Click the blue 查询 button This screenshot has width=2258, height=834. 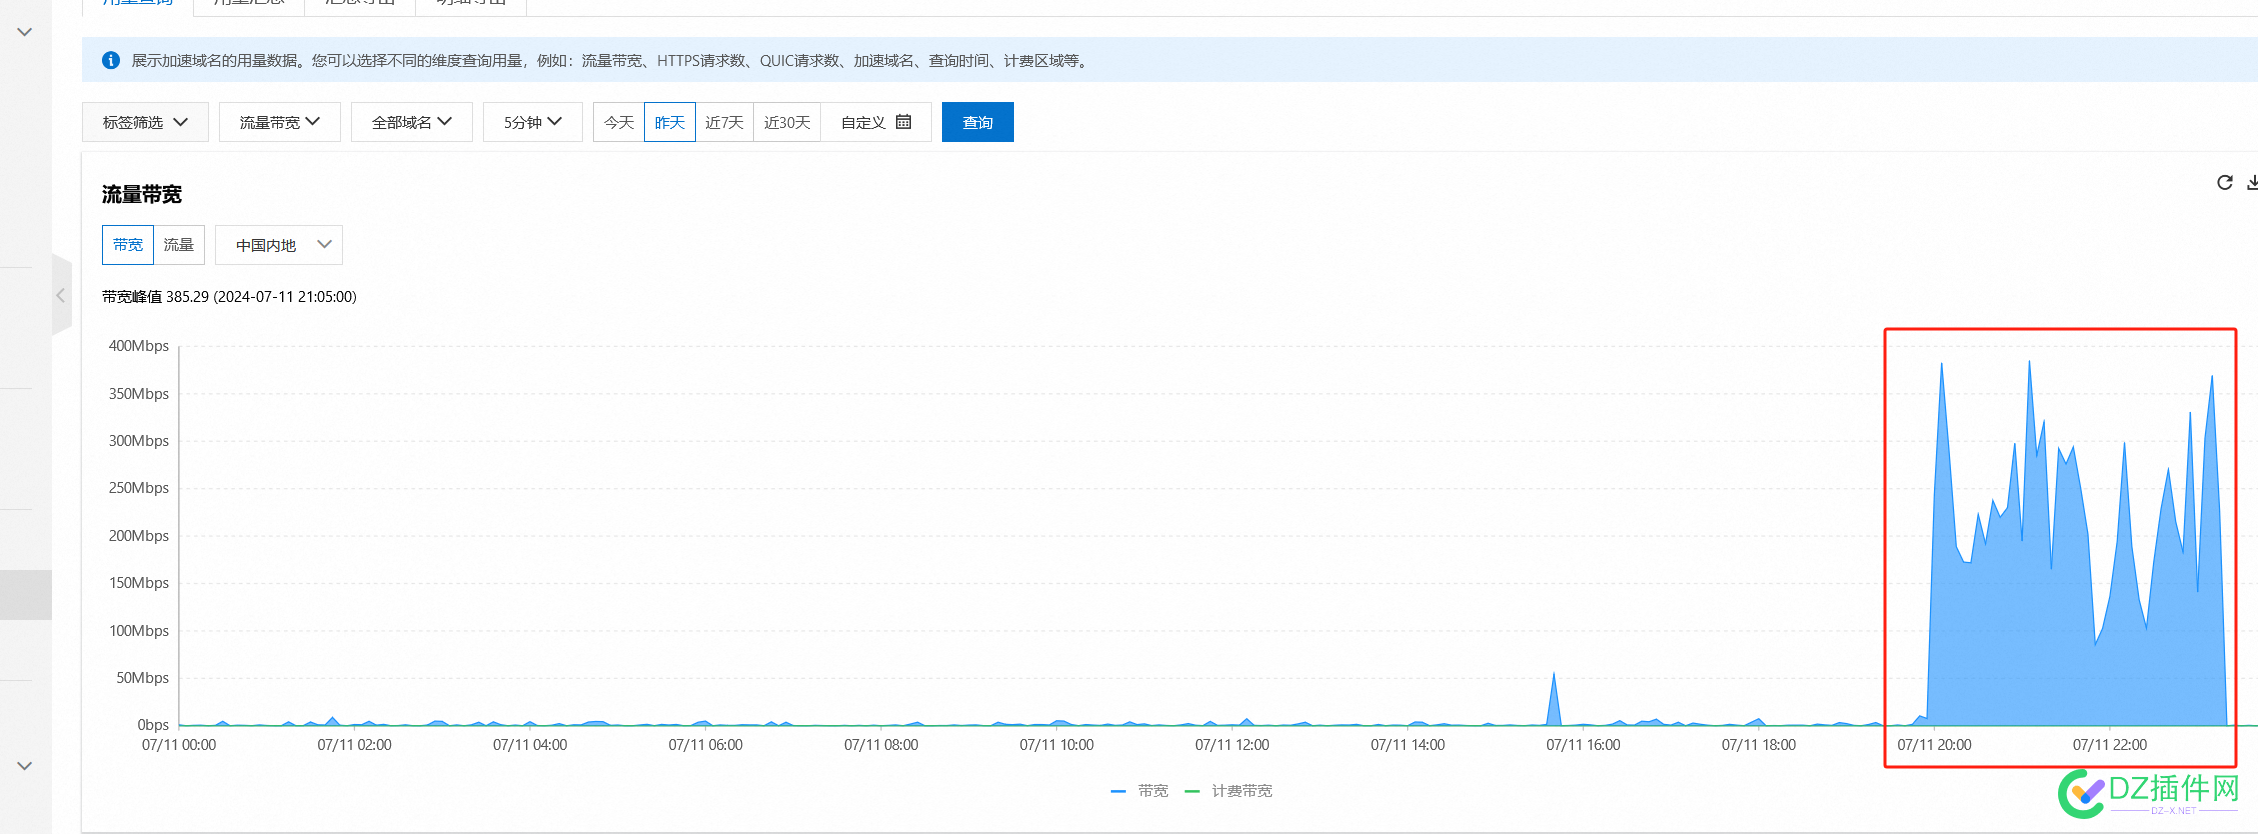pyautogui.click(x=978, y=122)
